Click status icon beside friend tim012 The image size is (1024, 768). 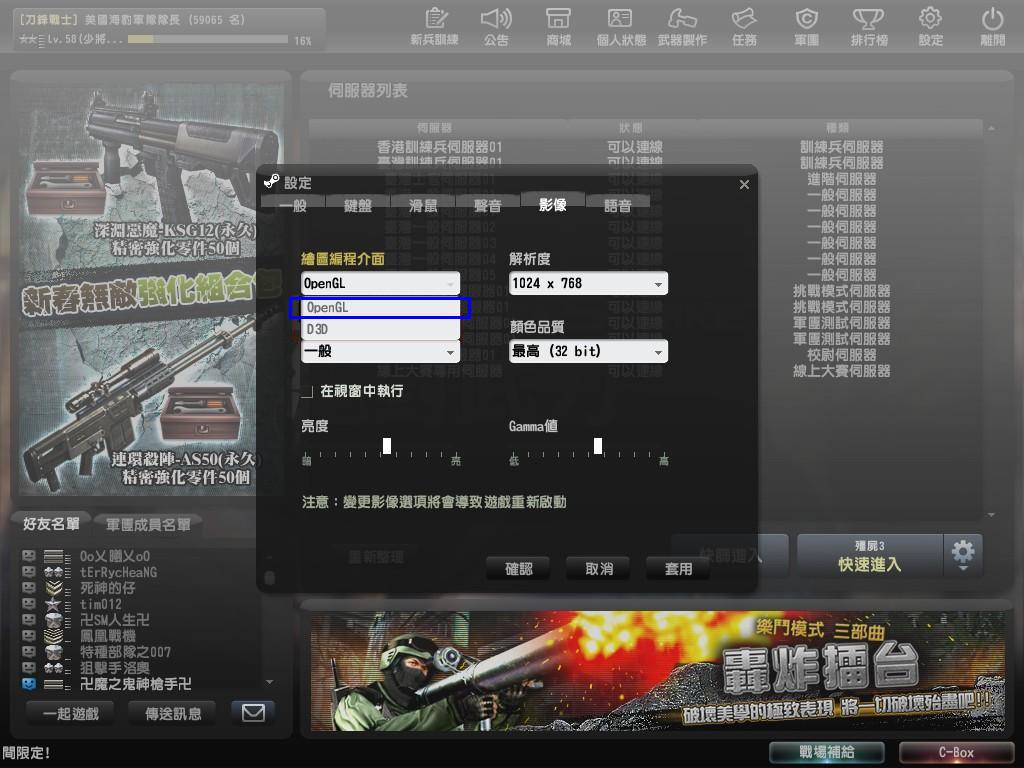click(x=29, y=604)
